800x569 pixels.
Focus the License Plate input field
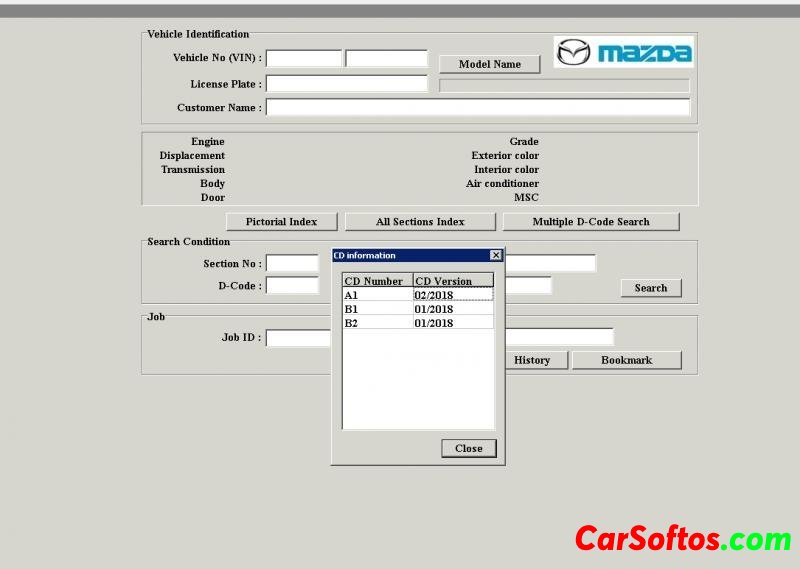(346, 84)
